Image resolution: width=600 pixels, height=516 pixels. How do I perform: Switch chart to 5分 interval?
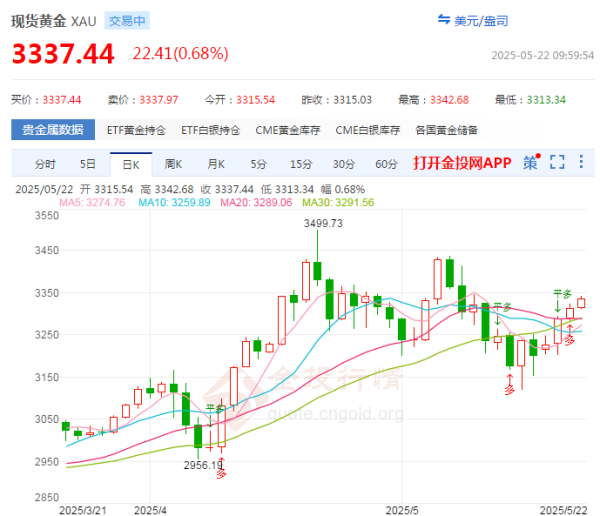coord(258,164)
